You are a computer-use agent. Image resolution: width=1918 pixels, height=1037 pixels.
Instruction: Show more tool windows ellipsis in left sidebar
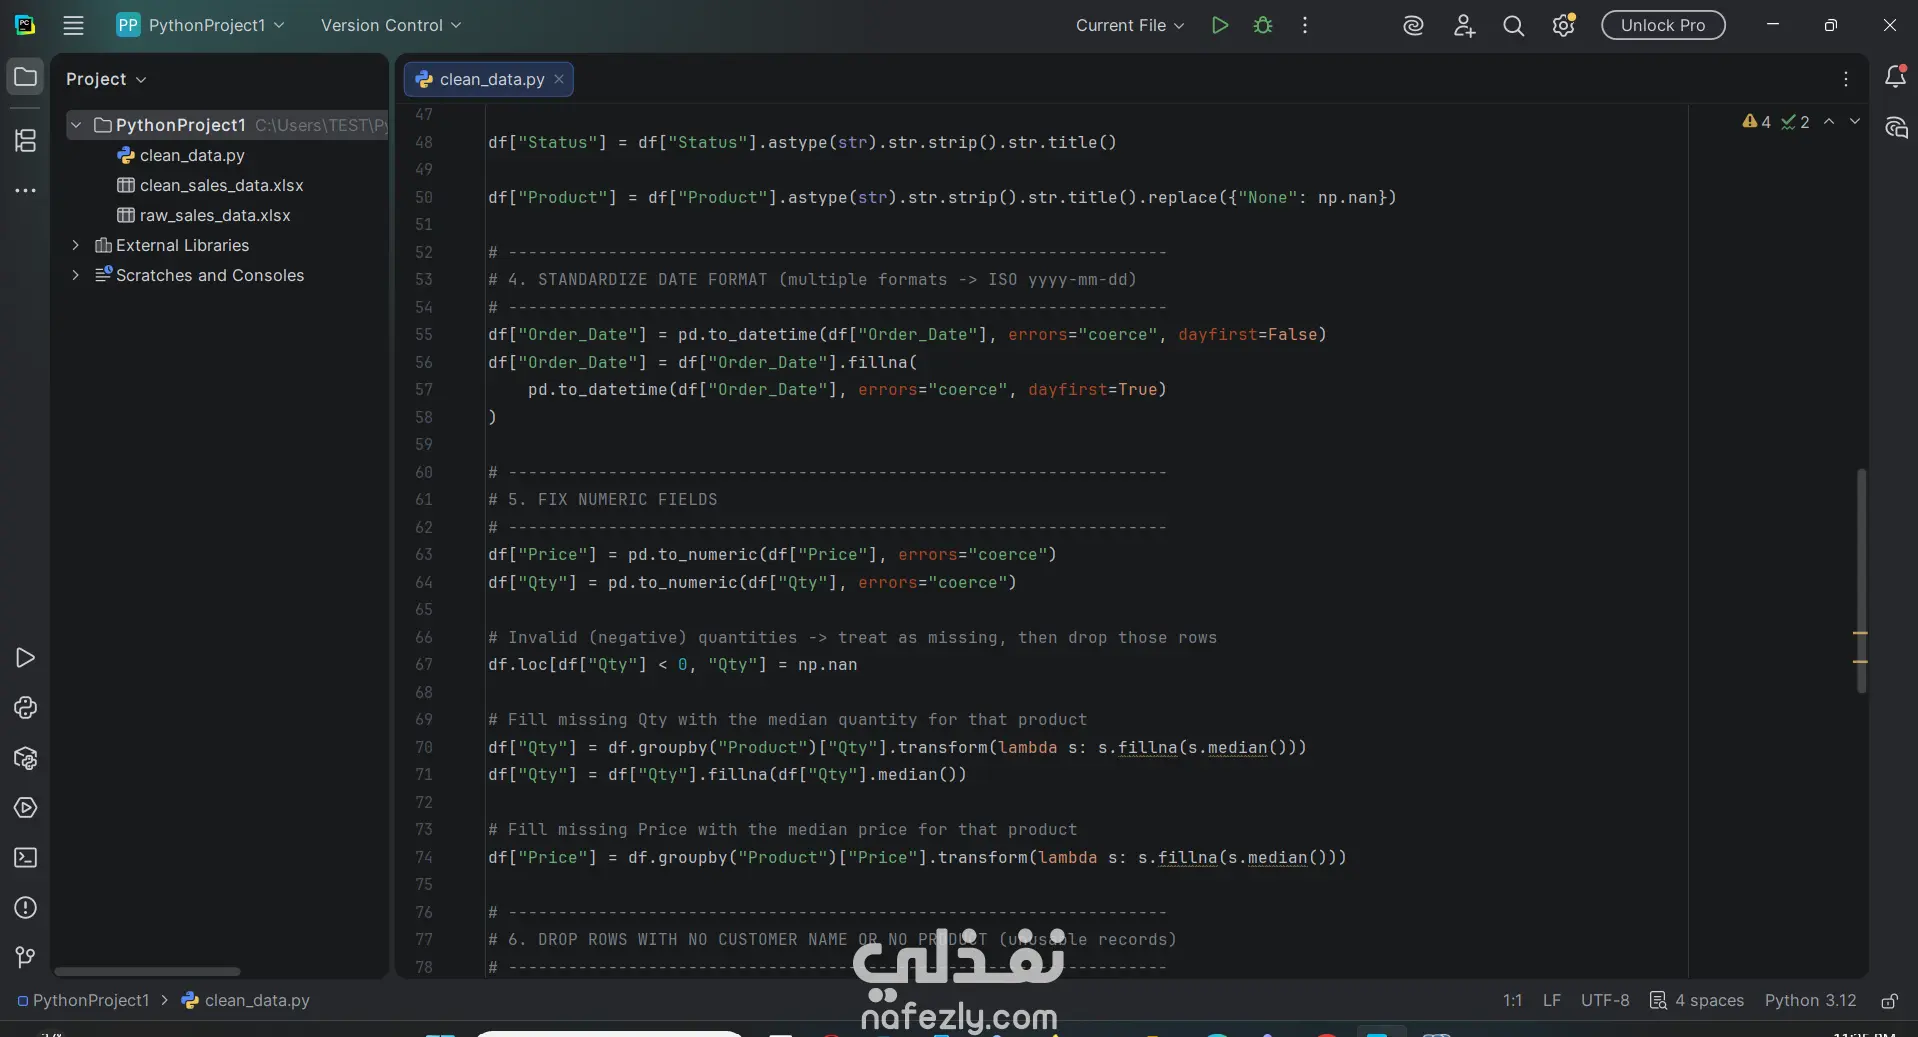click(x=25, y=190)
